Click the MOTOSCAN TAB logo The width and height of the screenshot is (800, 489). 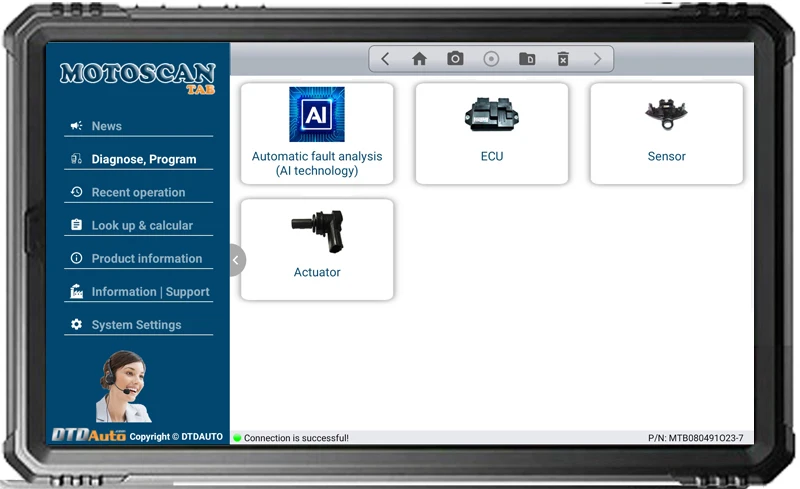click(138, 78)
